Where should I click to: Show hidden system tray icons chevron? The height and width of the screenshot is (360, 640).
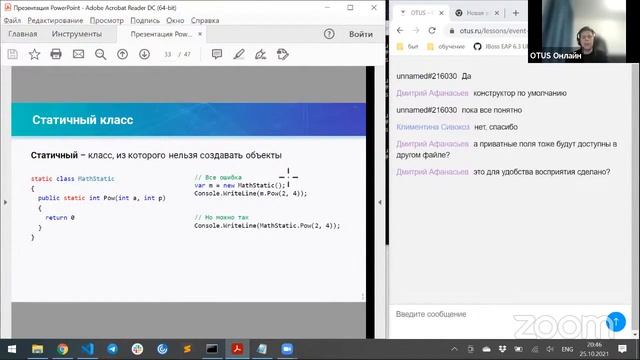tap(454, 349)
